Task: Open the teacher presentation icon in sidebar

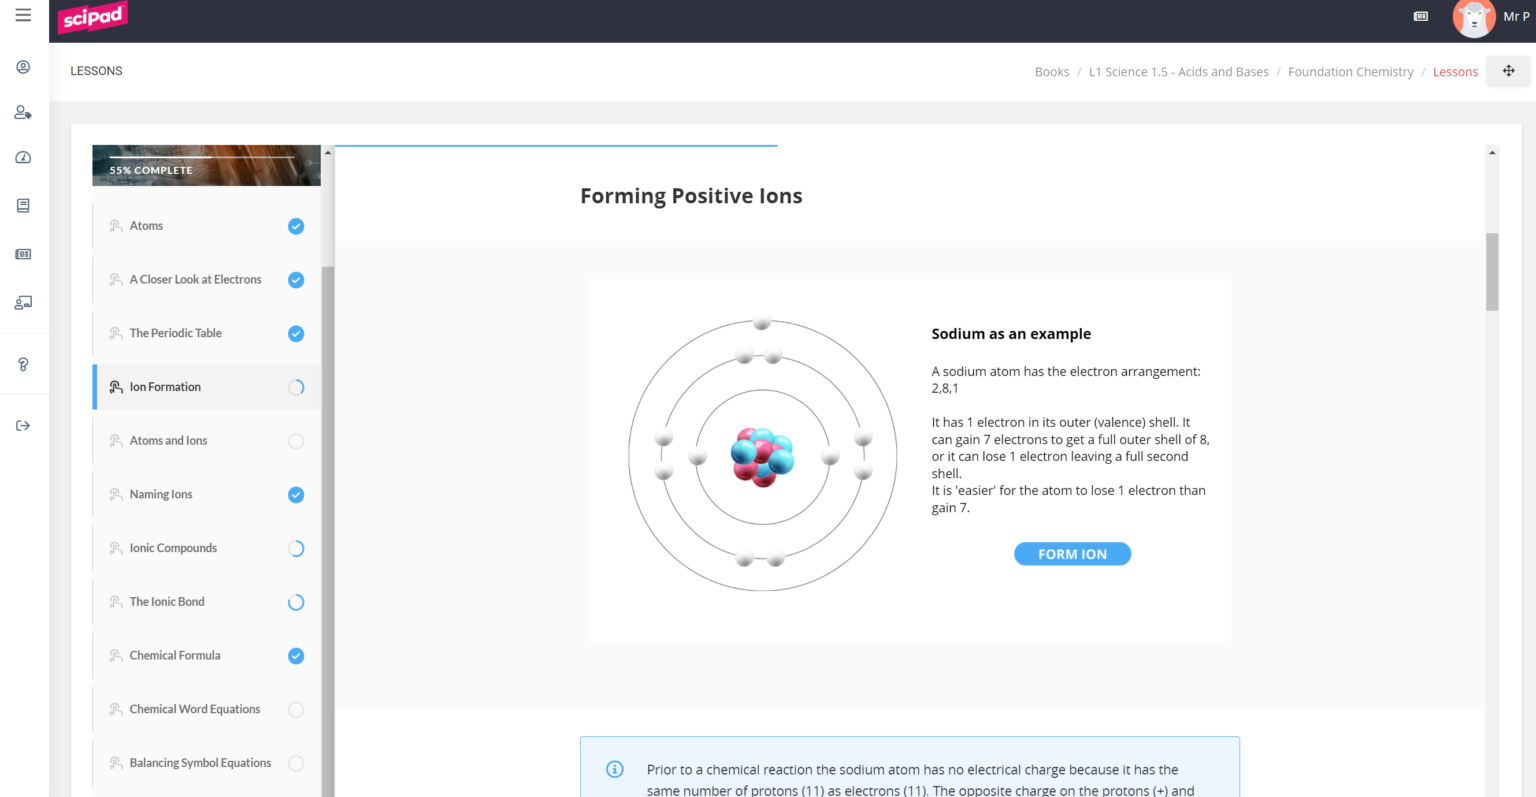Action: 23,302
